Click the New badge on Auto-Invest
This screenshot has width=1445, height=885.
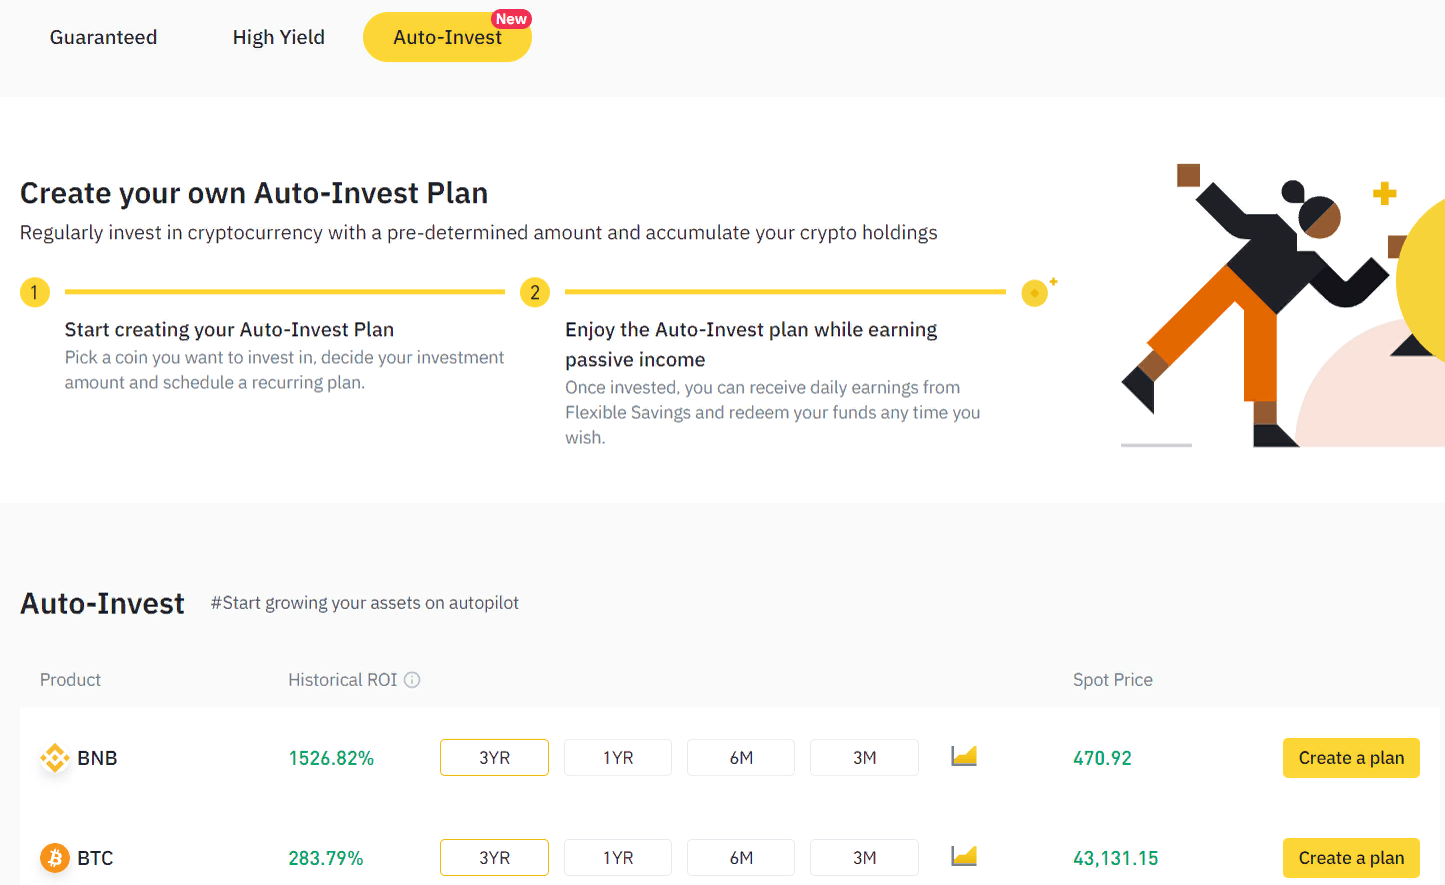pyautogui.click(x=511, y=18)
